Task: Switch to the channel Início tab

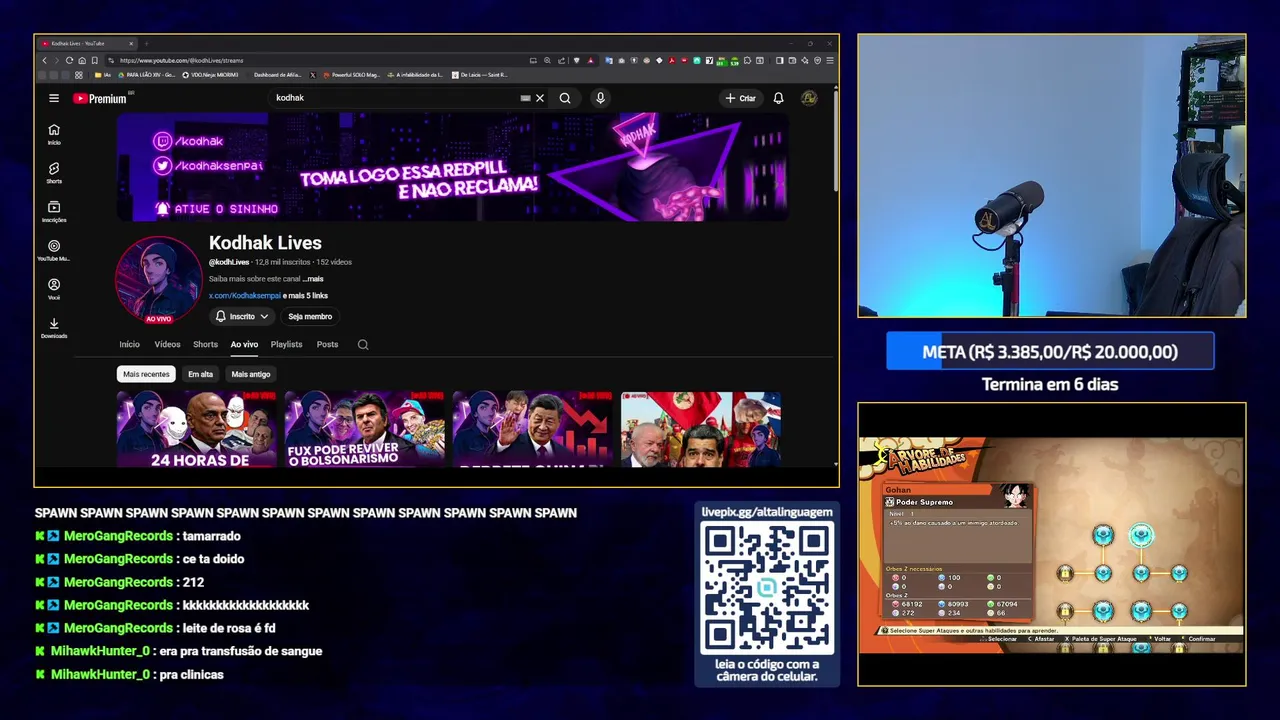Action: (130, 344)
